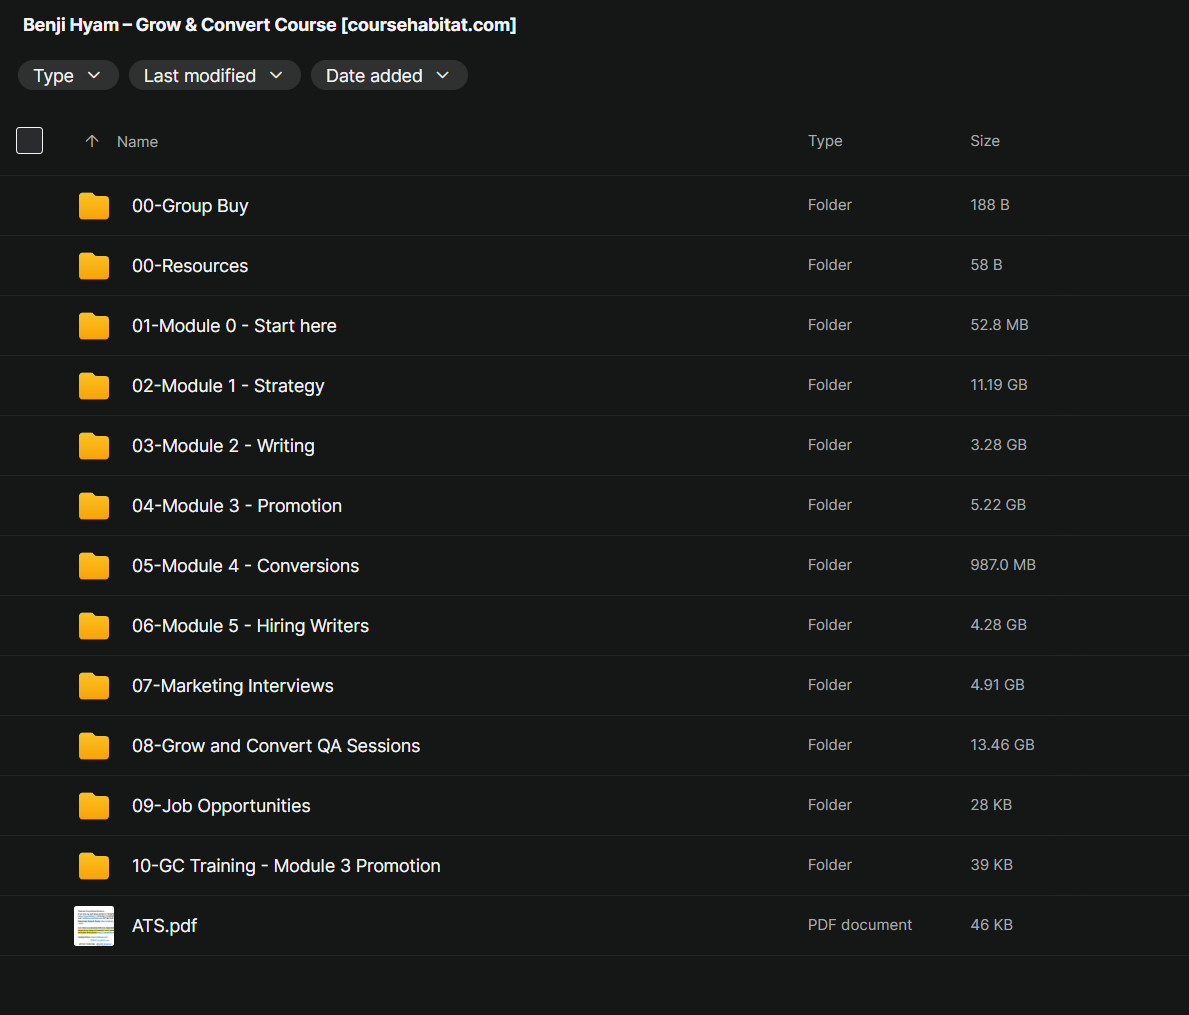Screen dimensions: 1189x1015
Task: Open the 01-Module 0 - Start here folder
Action: pyautogui.click(x=234, y=326)
